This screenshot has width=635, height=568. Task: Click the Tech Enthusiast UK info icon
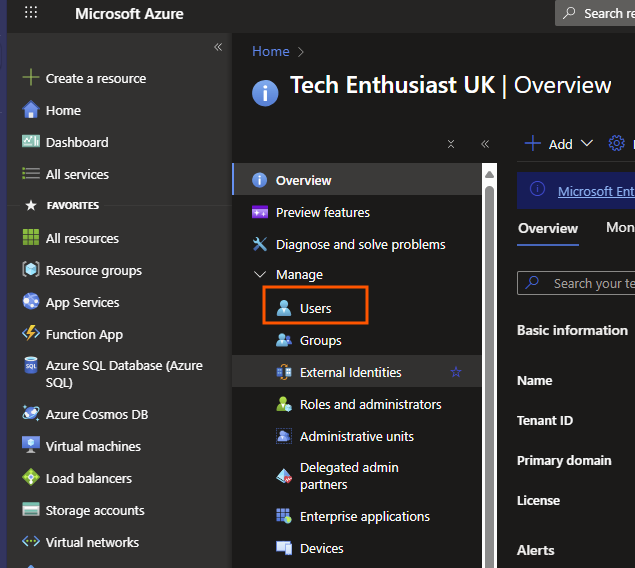[265, 93]
